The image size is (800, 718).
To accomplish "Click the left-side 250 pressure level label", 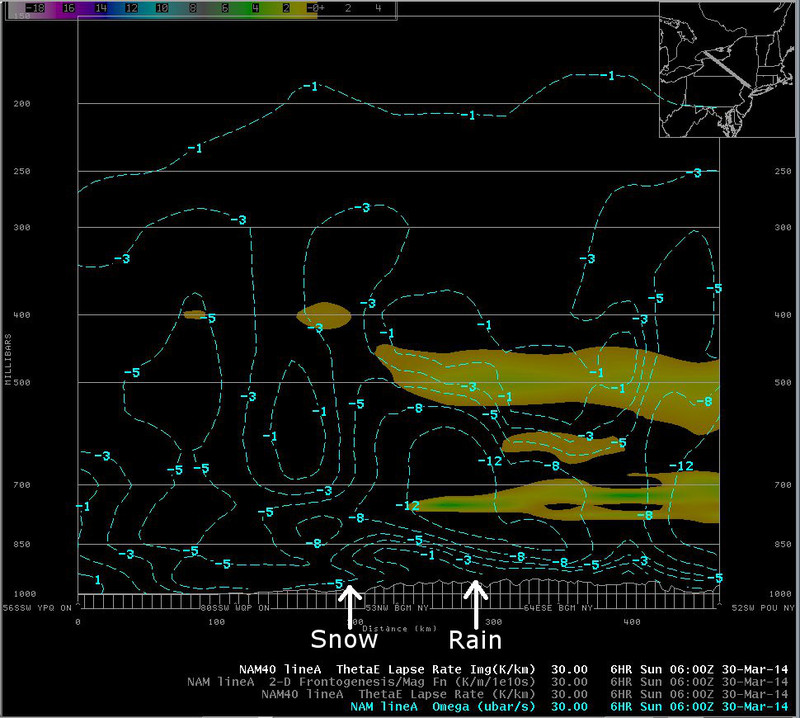I will (22, 171).
